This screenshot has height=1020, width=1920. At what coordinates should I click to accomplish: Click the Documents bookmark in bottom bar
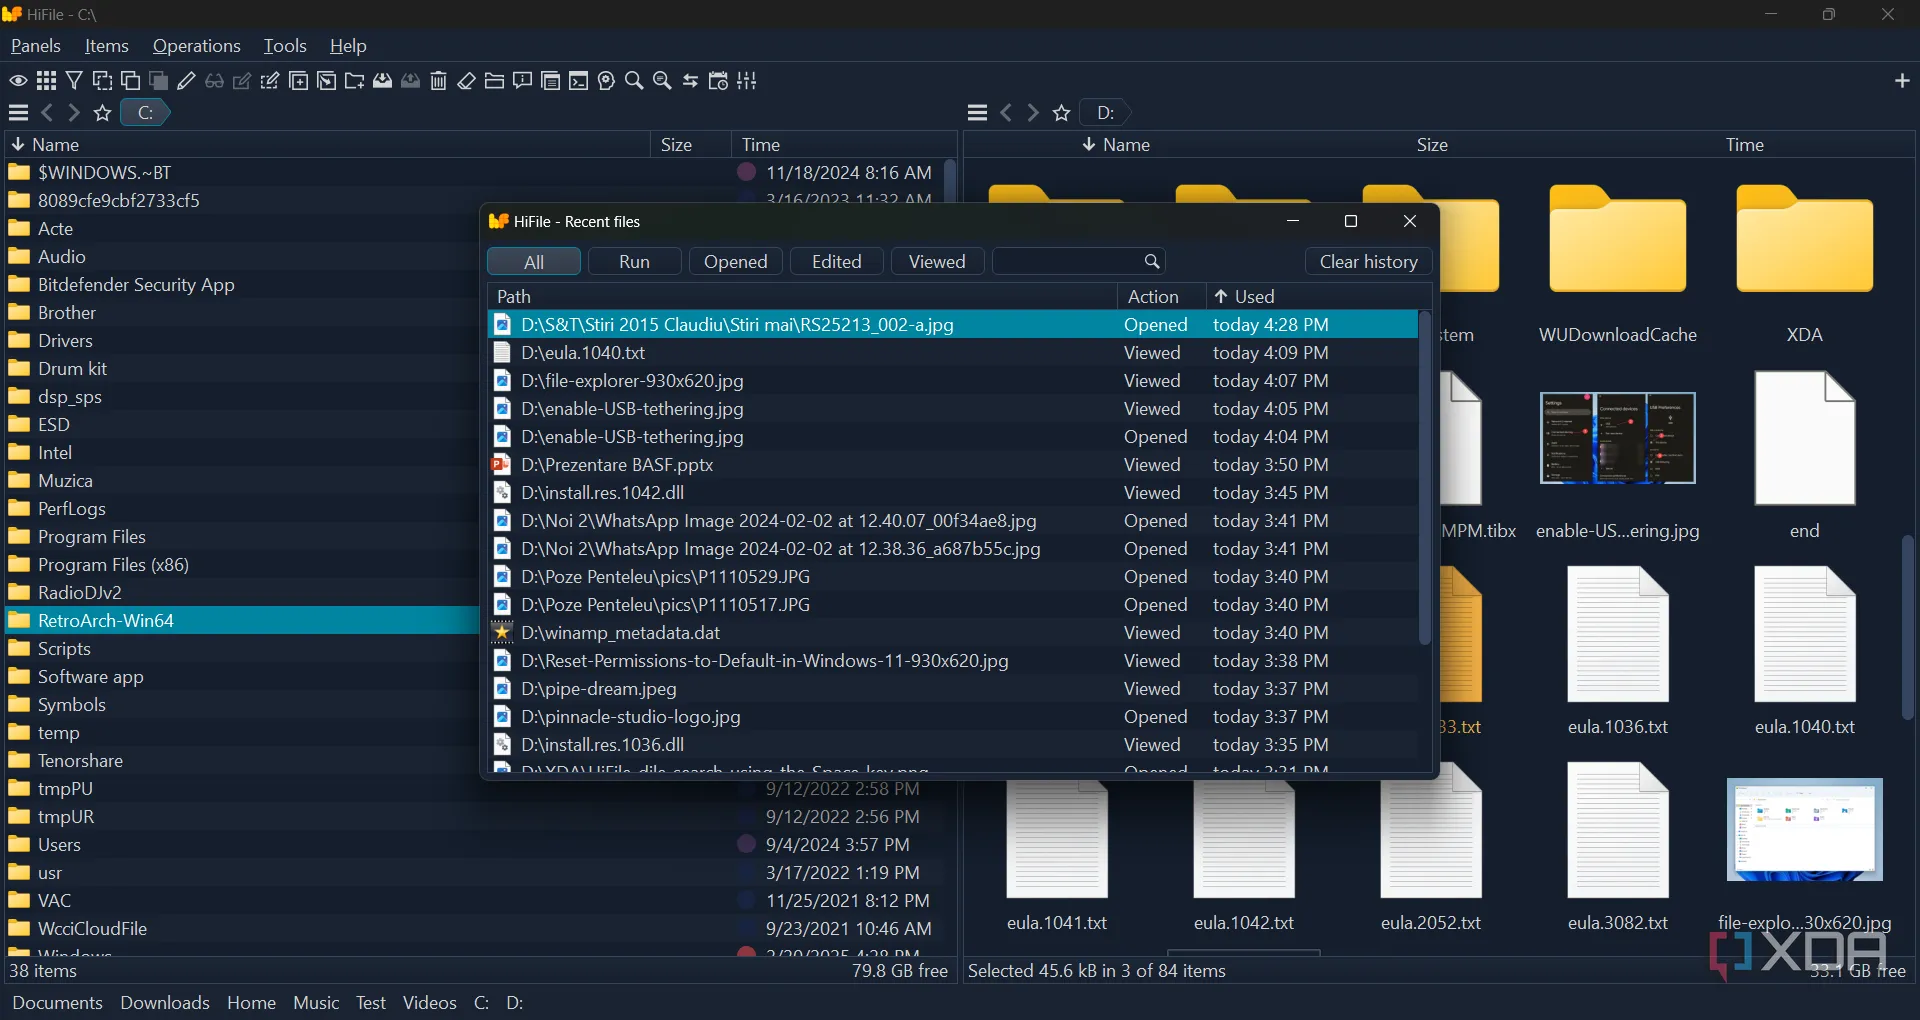[57, 1003]
